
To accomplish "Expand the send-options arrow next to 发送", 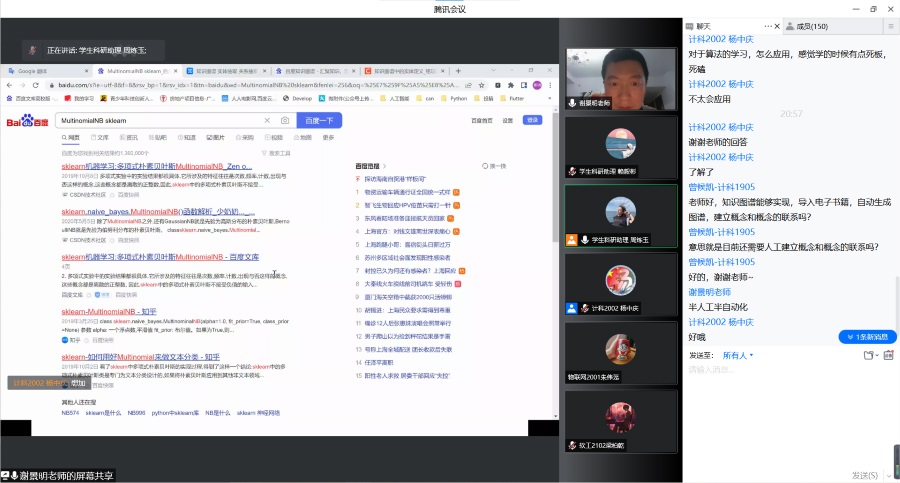I will point(889,475).
